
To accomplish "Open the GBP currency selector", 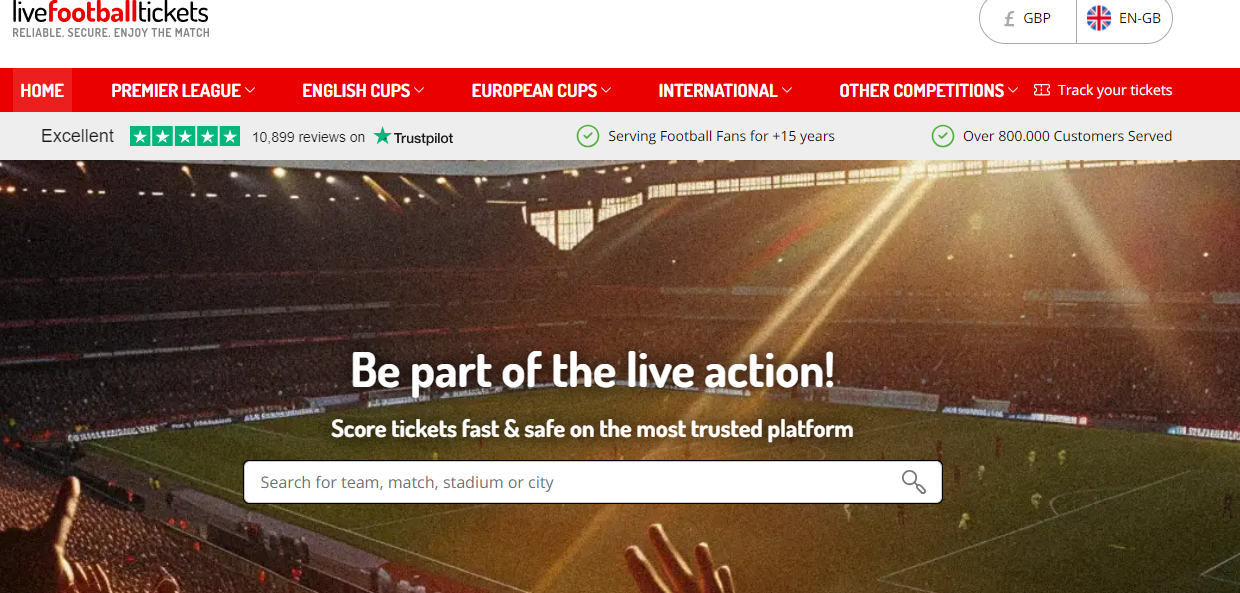I will tap(1028, 18).
